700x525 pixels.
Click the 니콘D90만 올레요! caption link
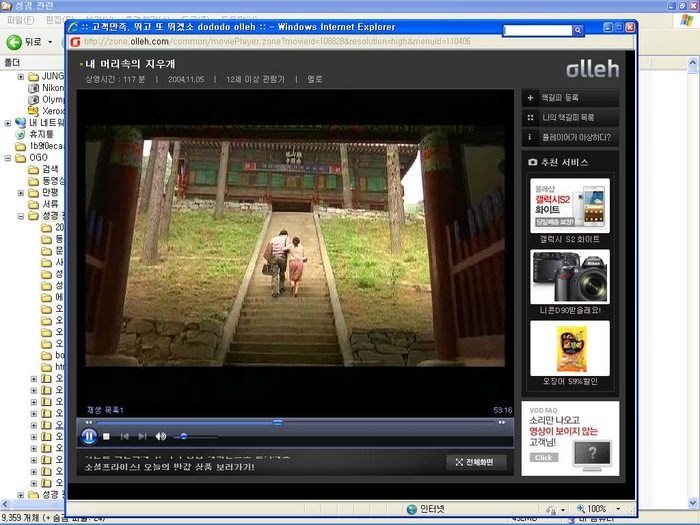(570, 310)
